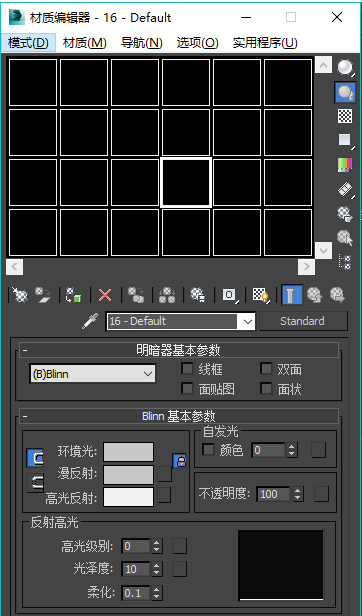Open the 选项(O) menu
The width and height of the screenshot is (362, 616).
coord(197,43)
